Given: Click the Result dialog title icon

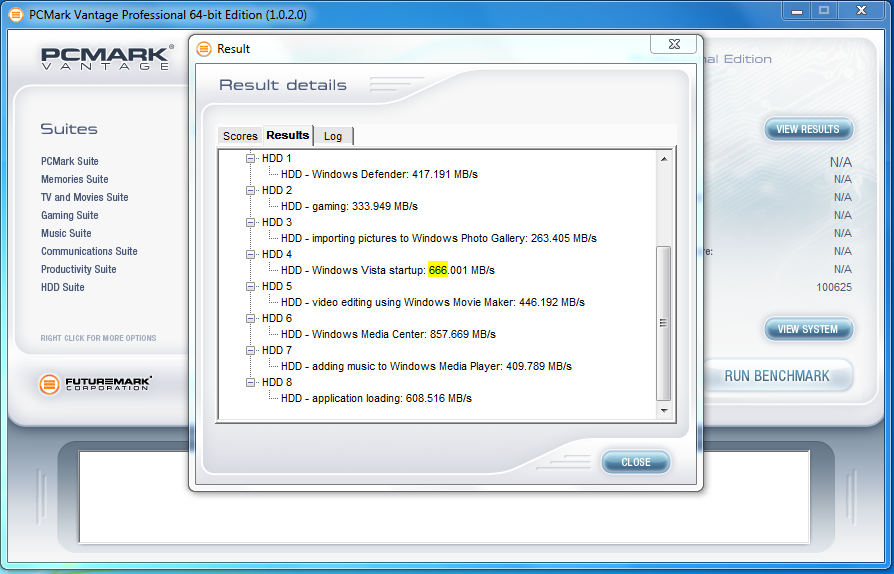Looking at the screenshot, I should [204, 49].
